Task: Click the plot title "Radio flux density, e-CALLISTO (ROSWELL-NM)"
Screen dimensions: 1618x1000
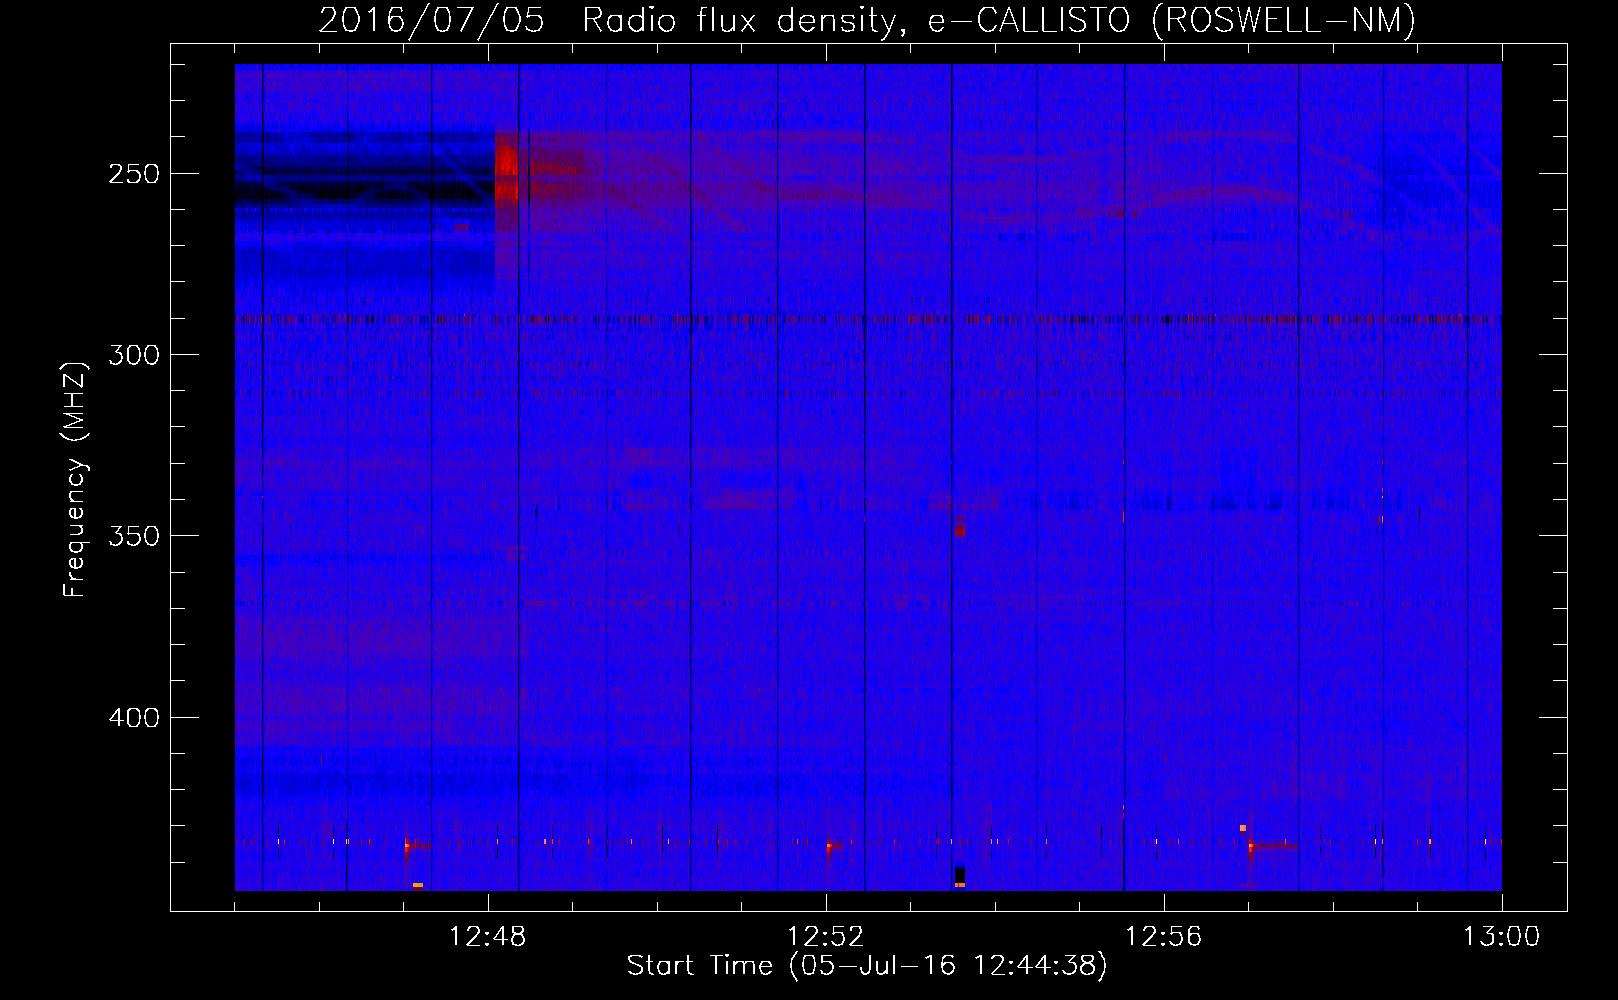Action: coord(999,20)
